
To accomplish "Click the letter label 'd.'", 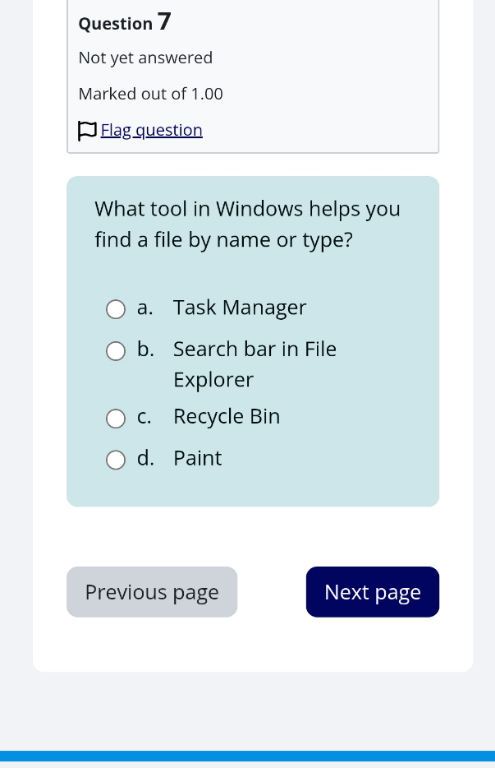I will click(145, 458).
